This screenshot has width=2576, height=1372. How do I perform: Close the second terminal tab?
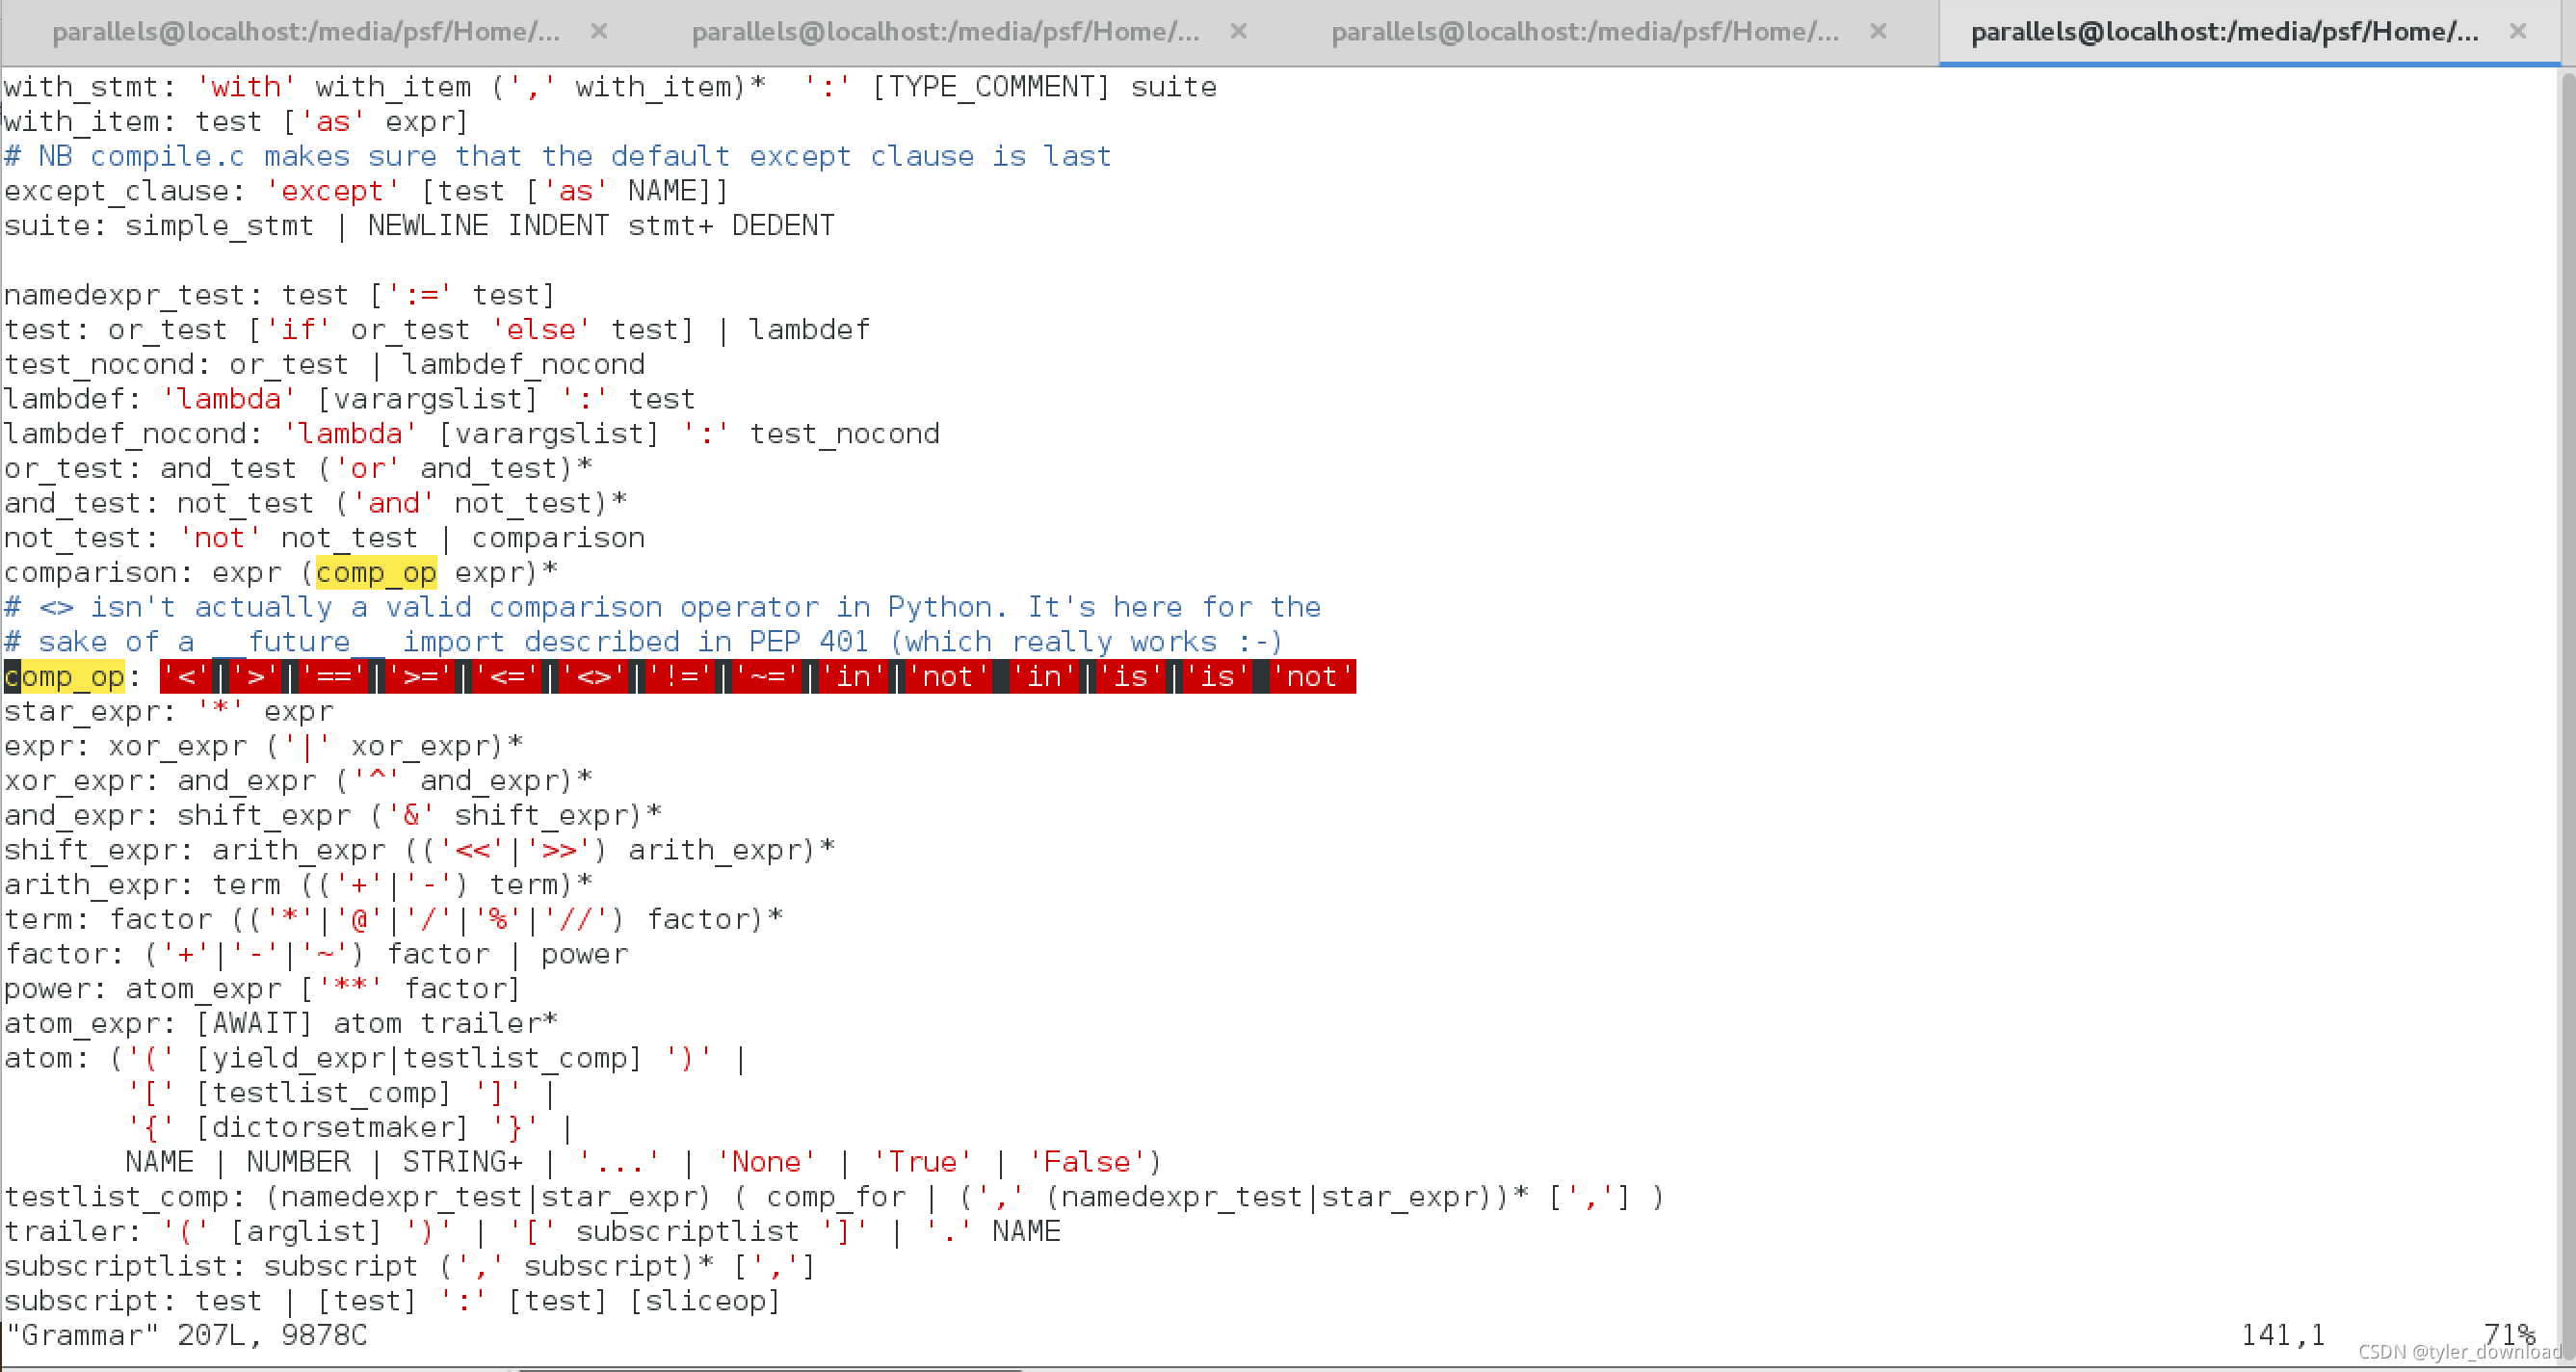pyautogui.click(x=1238, y=32)
